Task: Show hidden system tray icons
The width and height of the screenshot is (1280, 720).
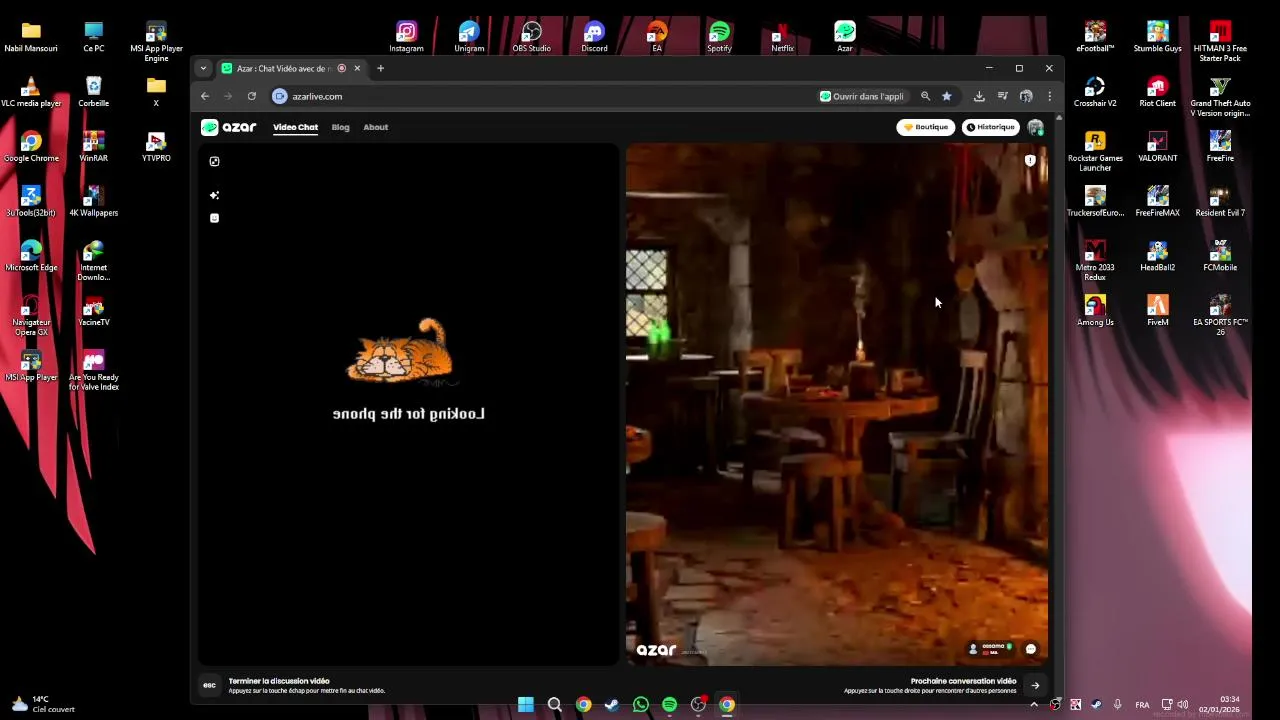Action: click(x=1034, y=705)
